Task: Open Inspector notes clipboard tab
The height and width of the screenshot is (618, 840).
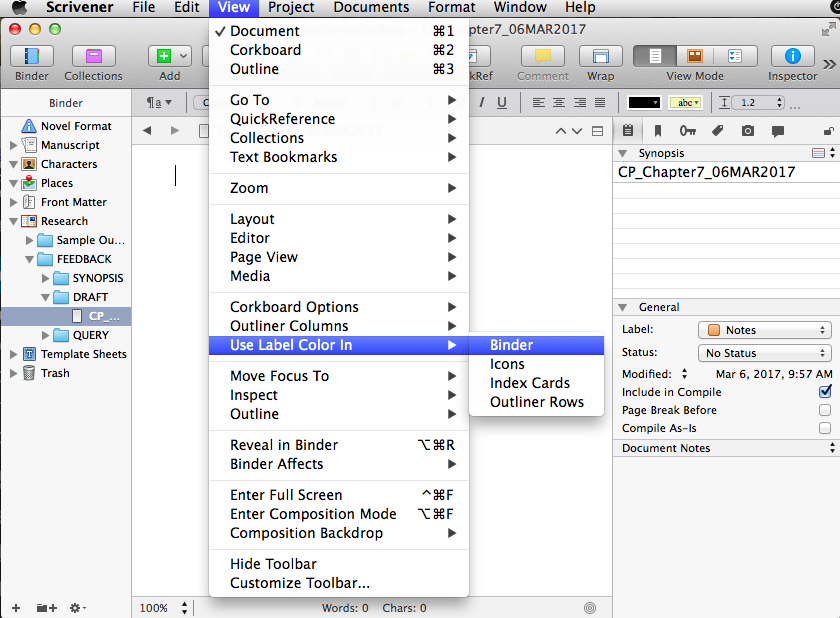Action: pos(628,130)
